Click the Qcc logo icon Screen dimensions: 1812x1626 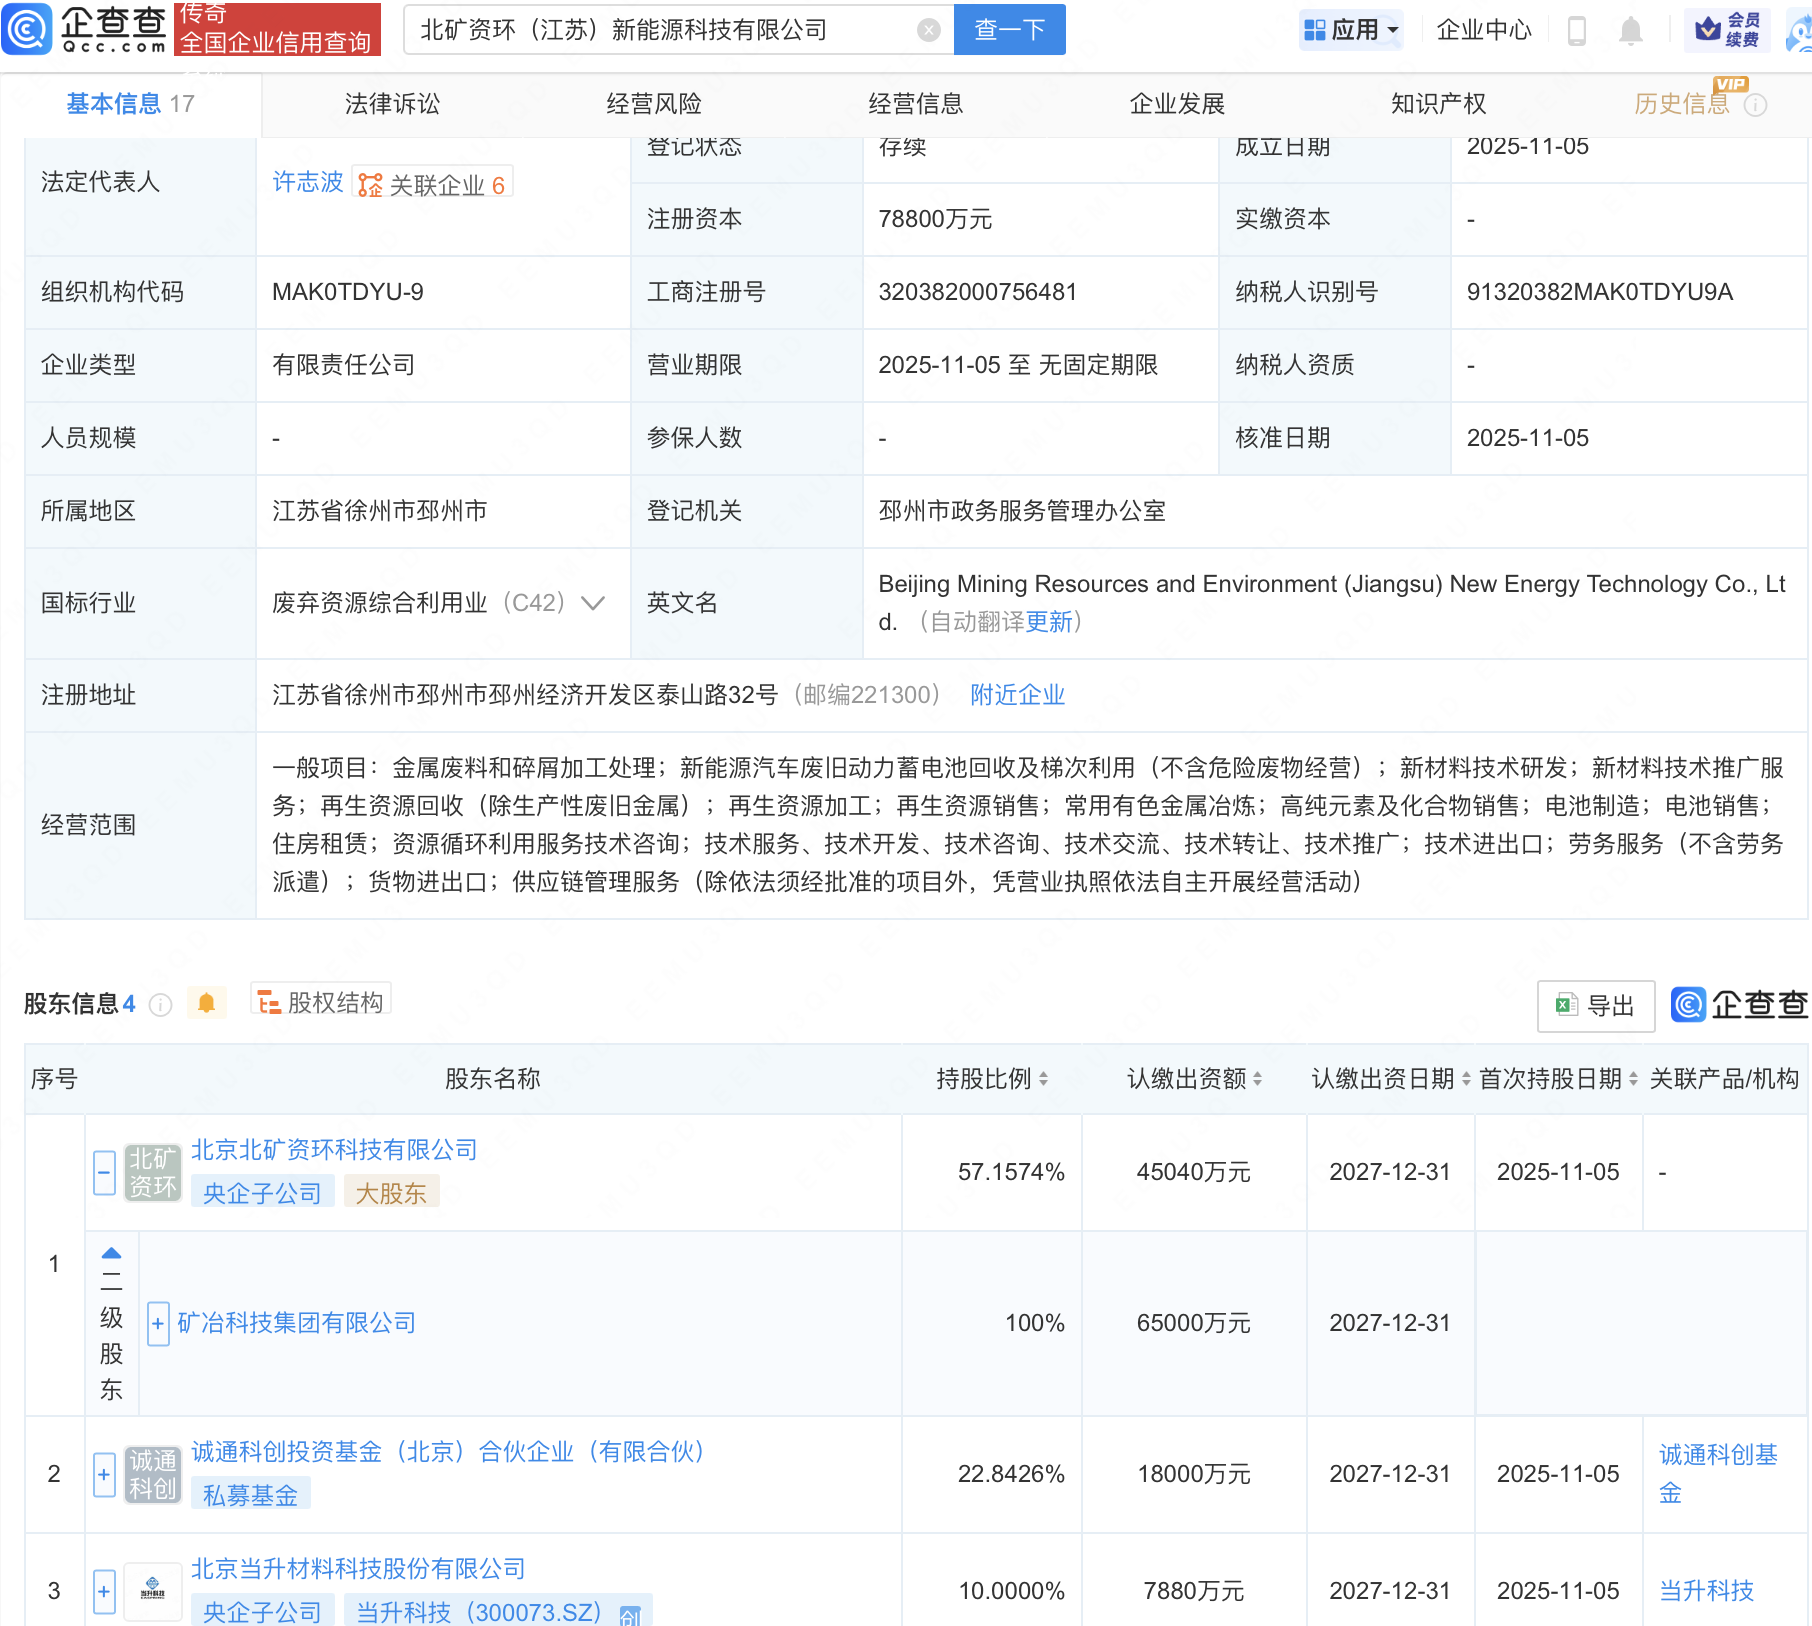27,29
